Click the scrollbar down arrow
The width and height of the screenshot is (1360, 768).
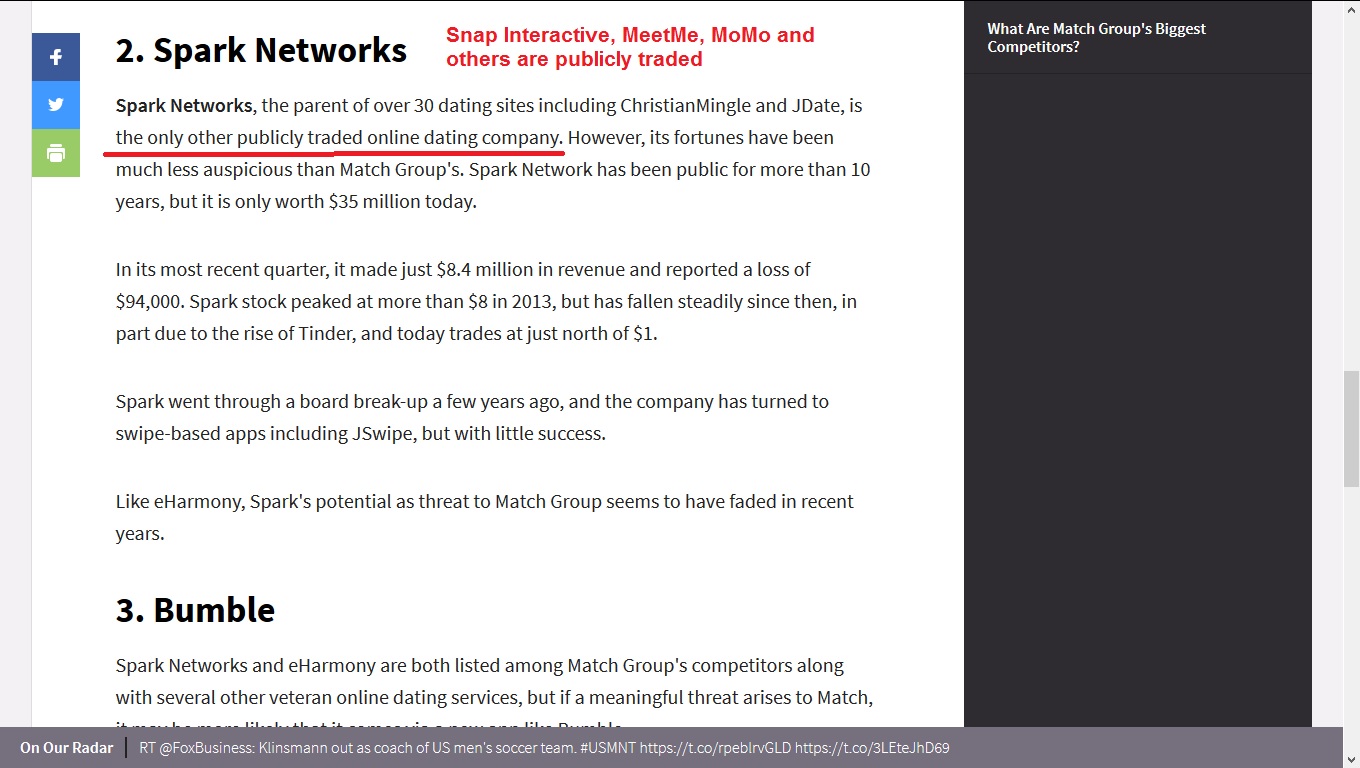pyautogui.click(x=1351, y=759)
